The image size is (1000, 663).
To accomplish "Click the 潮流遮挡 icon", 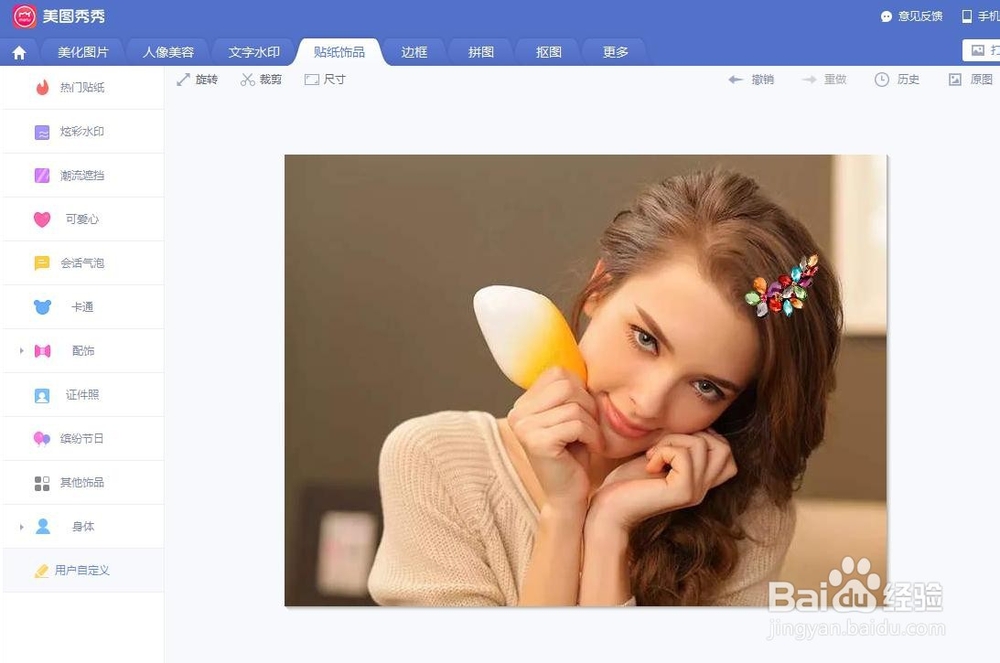I will tap(42, 175).
